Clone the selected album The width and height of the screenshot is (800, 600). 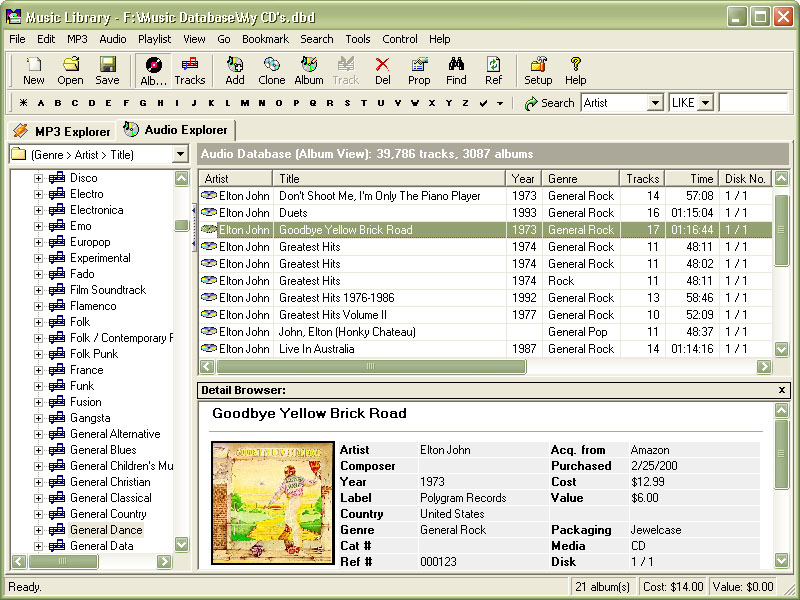pyautogui.click(x=271, y=70)
